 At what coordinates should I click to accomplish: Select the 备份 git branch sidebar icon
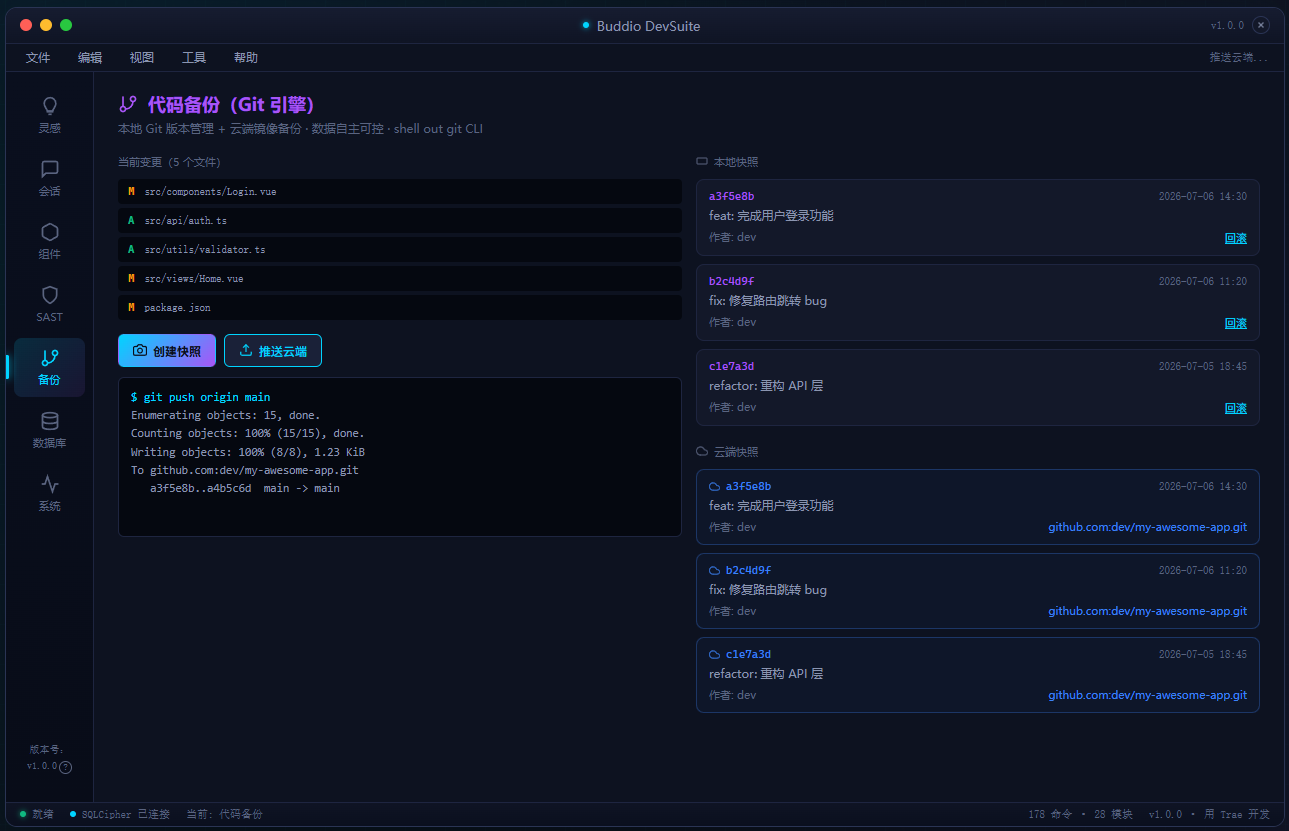click(x=49, y=367)
